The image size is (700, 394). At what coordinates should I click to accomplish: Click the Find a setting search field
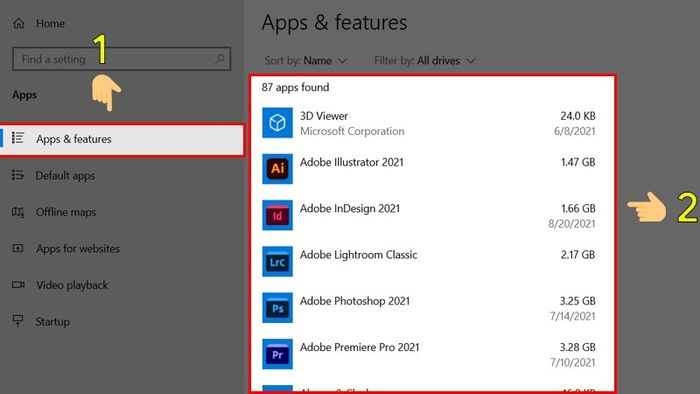(121, 59)
